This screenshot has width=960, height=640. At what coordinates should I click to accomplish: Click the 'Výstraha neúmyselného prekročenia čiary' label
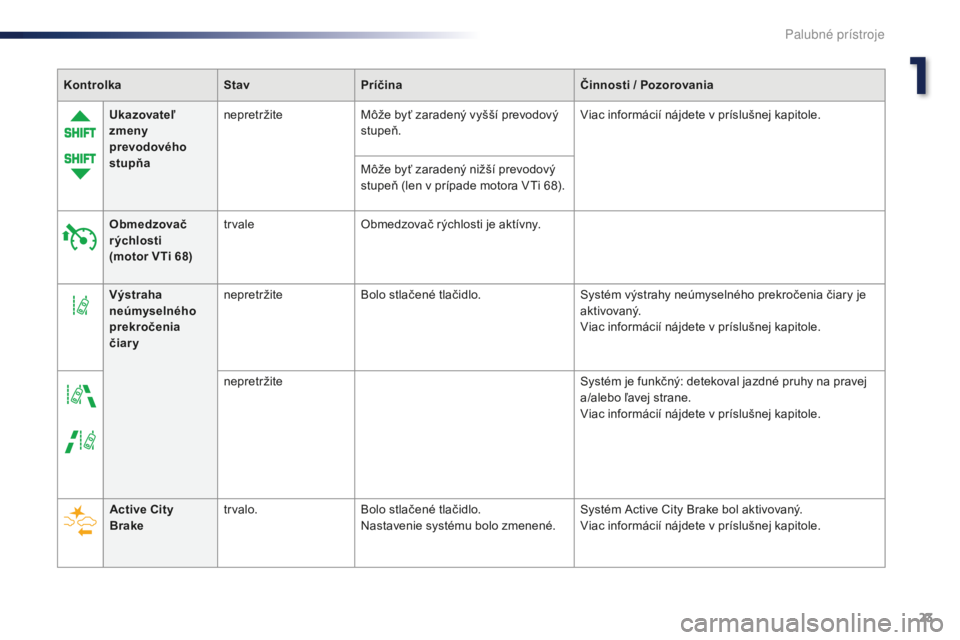pyautogui.click(x=152, y=319)
